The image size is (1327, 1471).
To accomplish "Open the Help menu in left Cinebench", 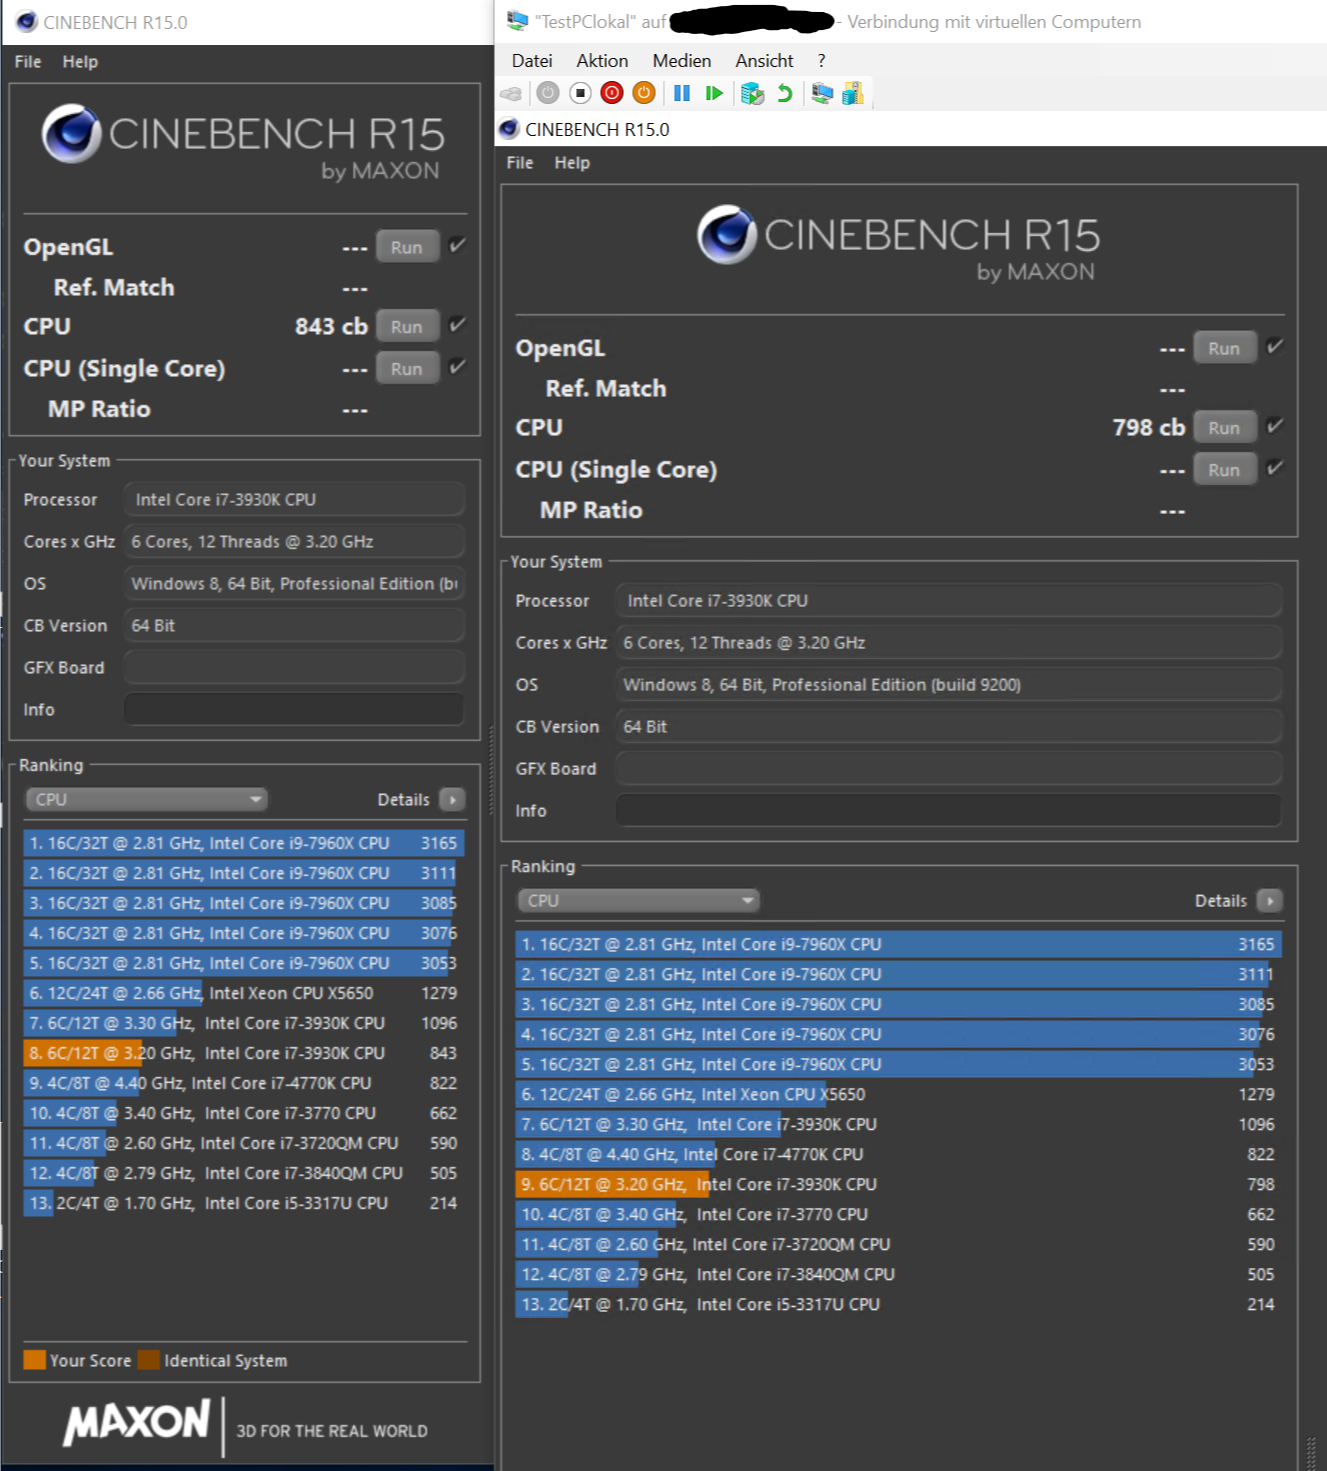I will pyautogui.click(x=80, y=62).
